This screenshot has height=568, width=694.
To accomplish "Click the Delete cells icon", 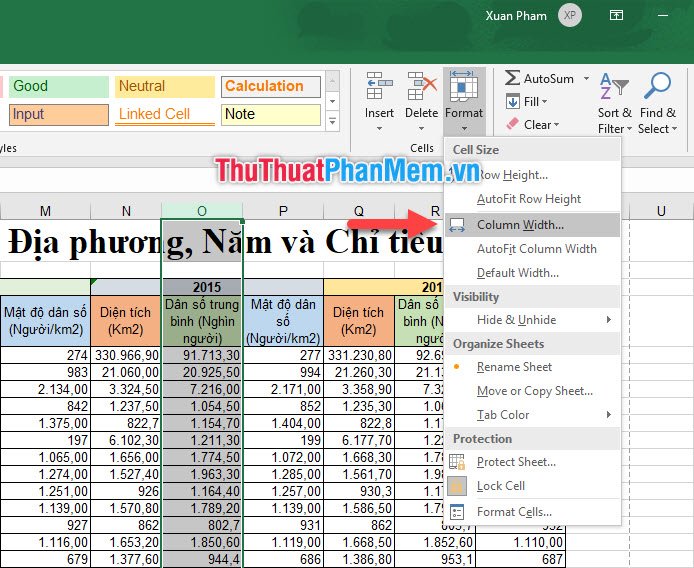I will (x=422, y=86).
